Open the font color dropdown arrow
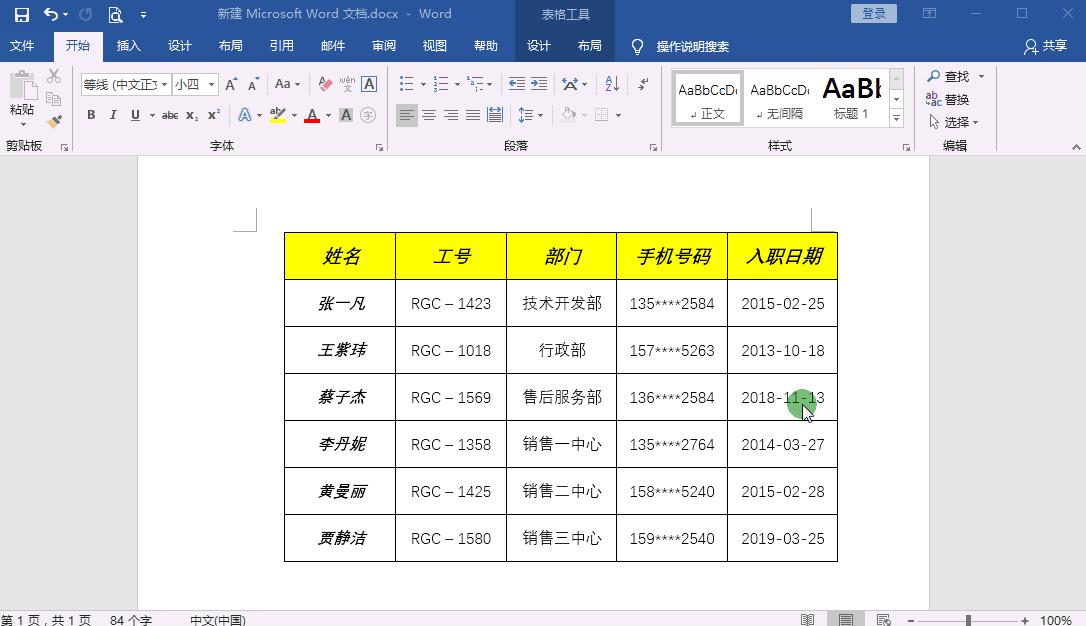The image size is (1086, 626). 328,116
